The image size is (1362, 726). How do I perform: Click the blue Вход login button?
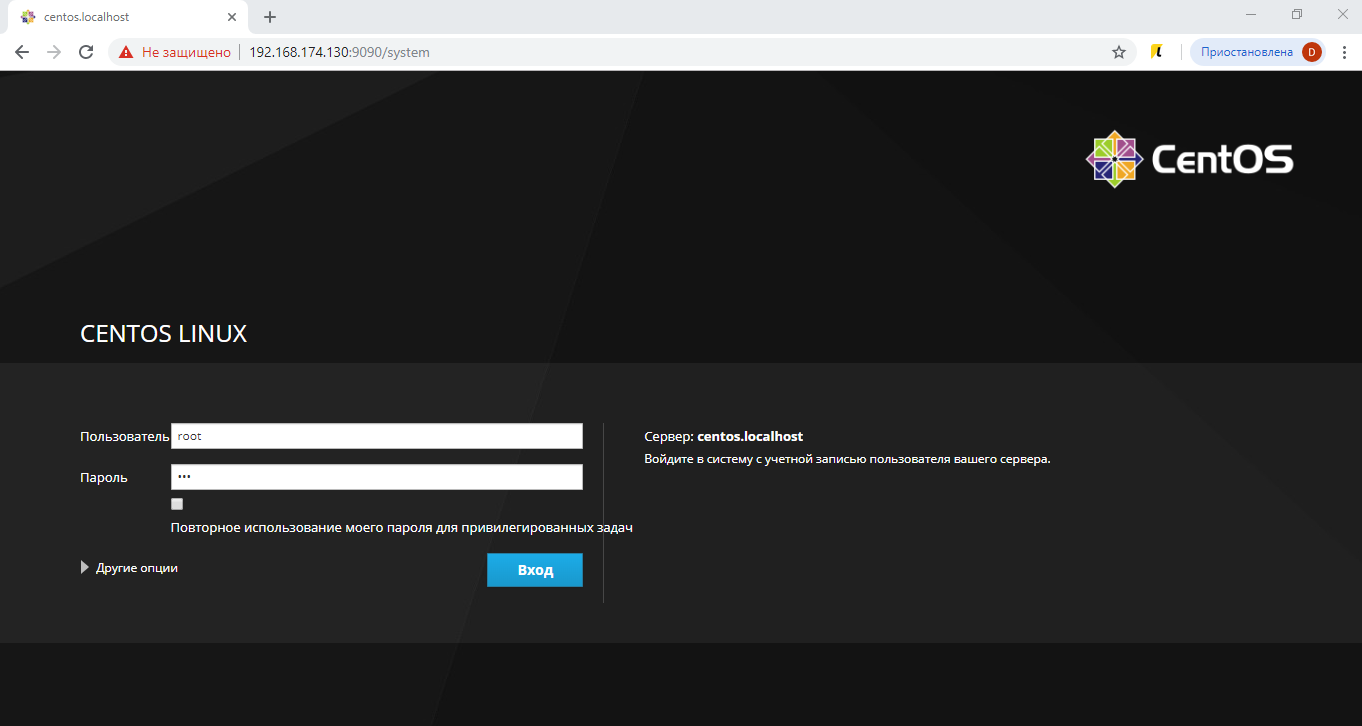coord(535,570)
